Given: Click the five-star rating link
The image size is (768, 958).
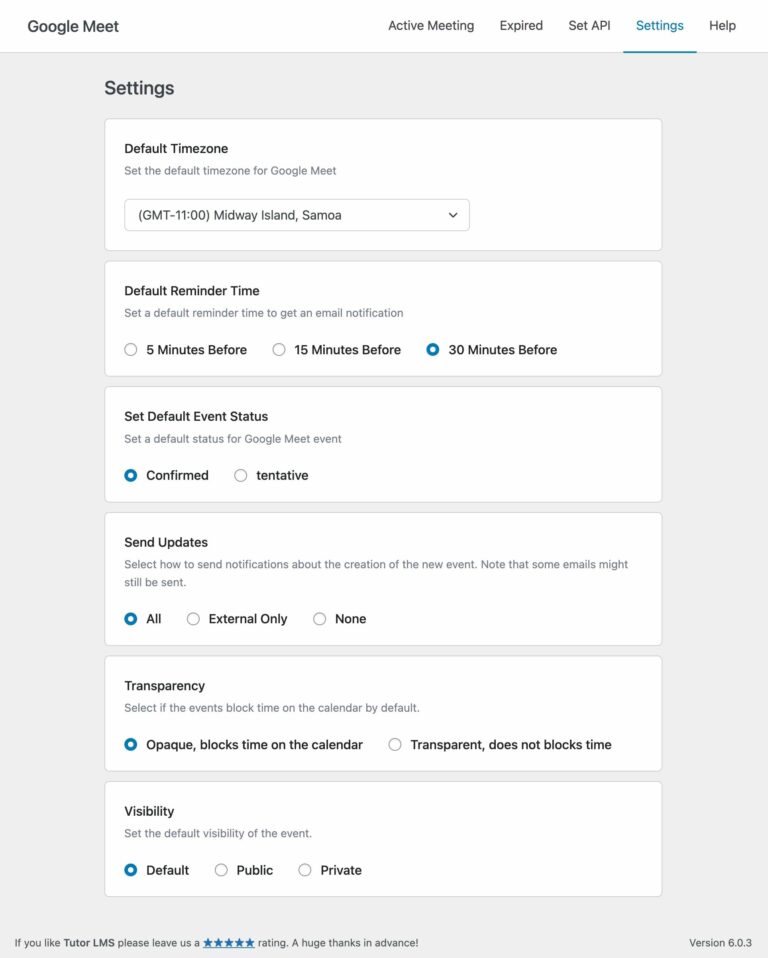Looking at the screenshot, I should click(x=229, y=942).
